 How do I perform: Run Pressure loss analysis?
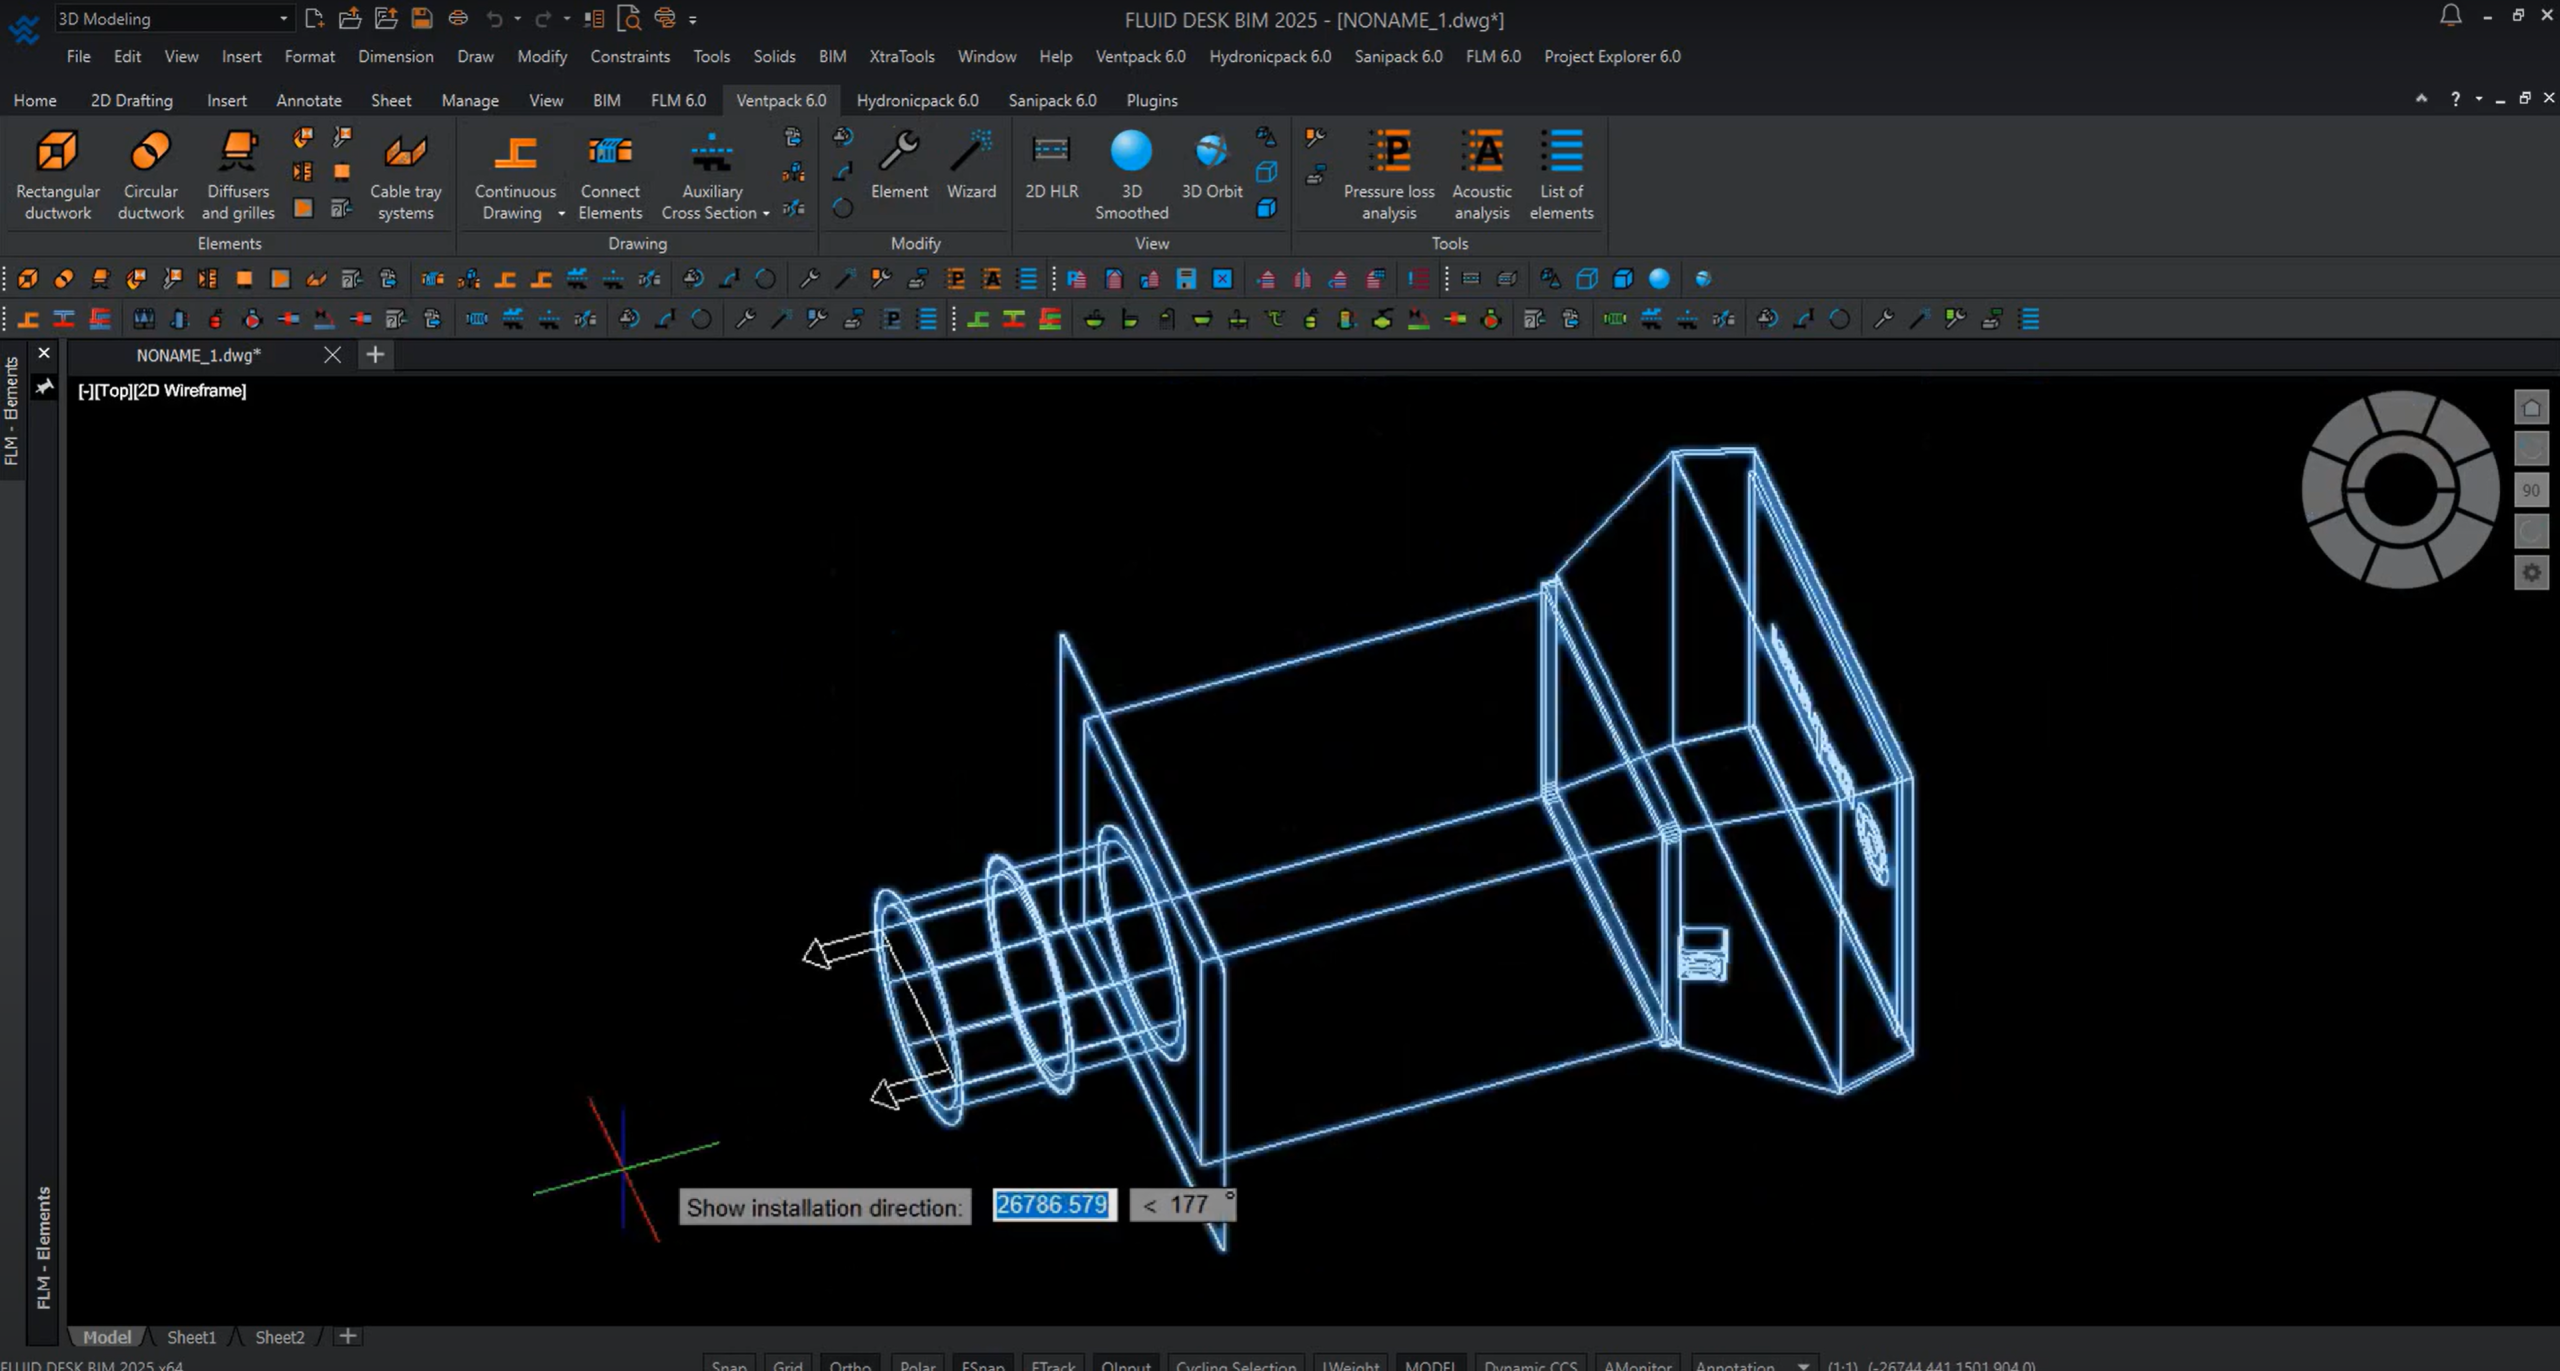[1388, 172]
